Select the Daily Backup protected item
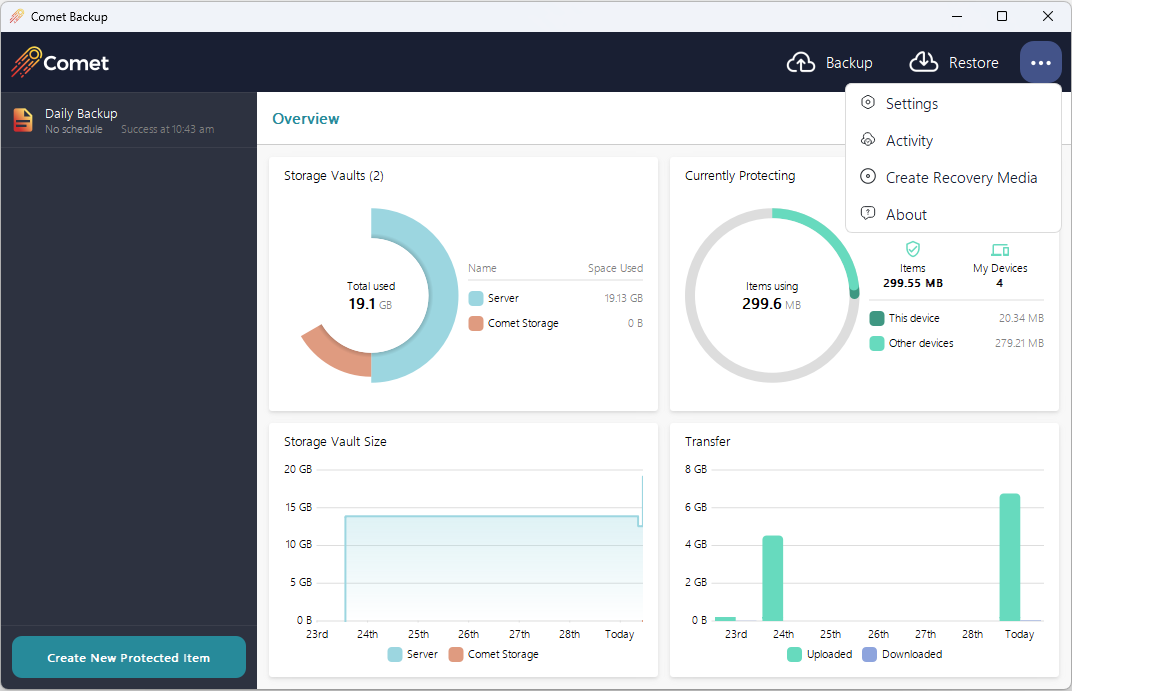The image size is (1160, 691). click(x=128, y=120)
